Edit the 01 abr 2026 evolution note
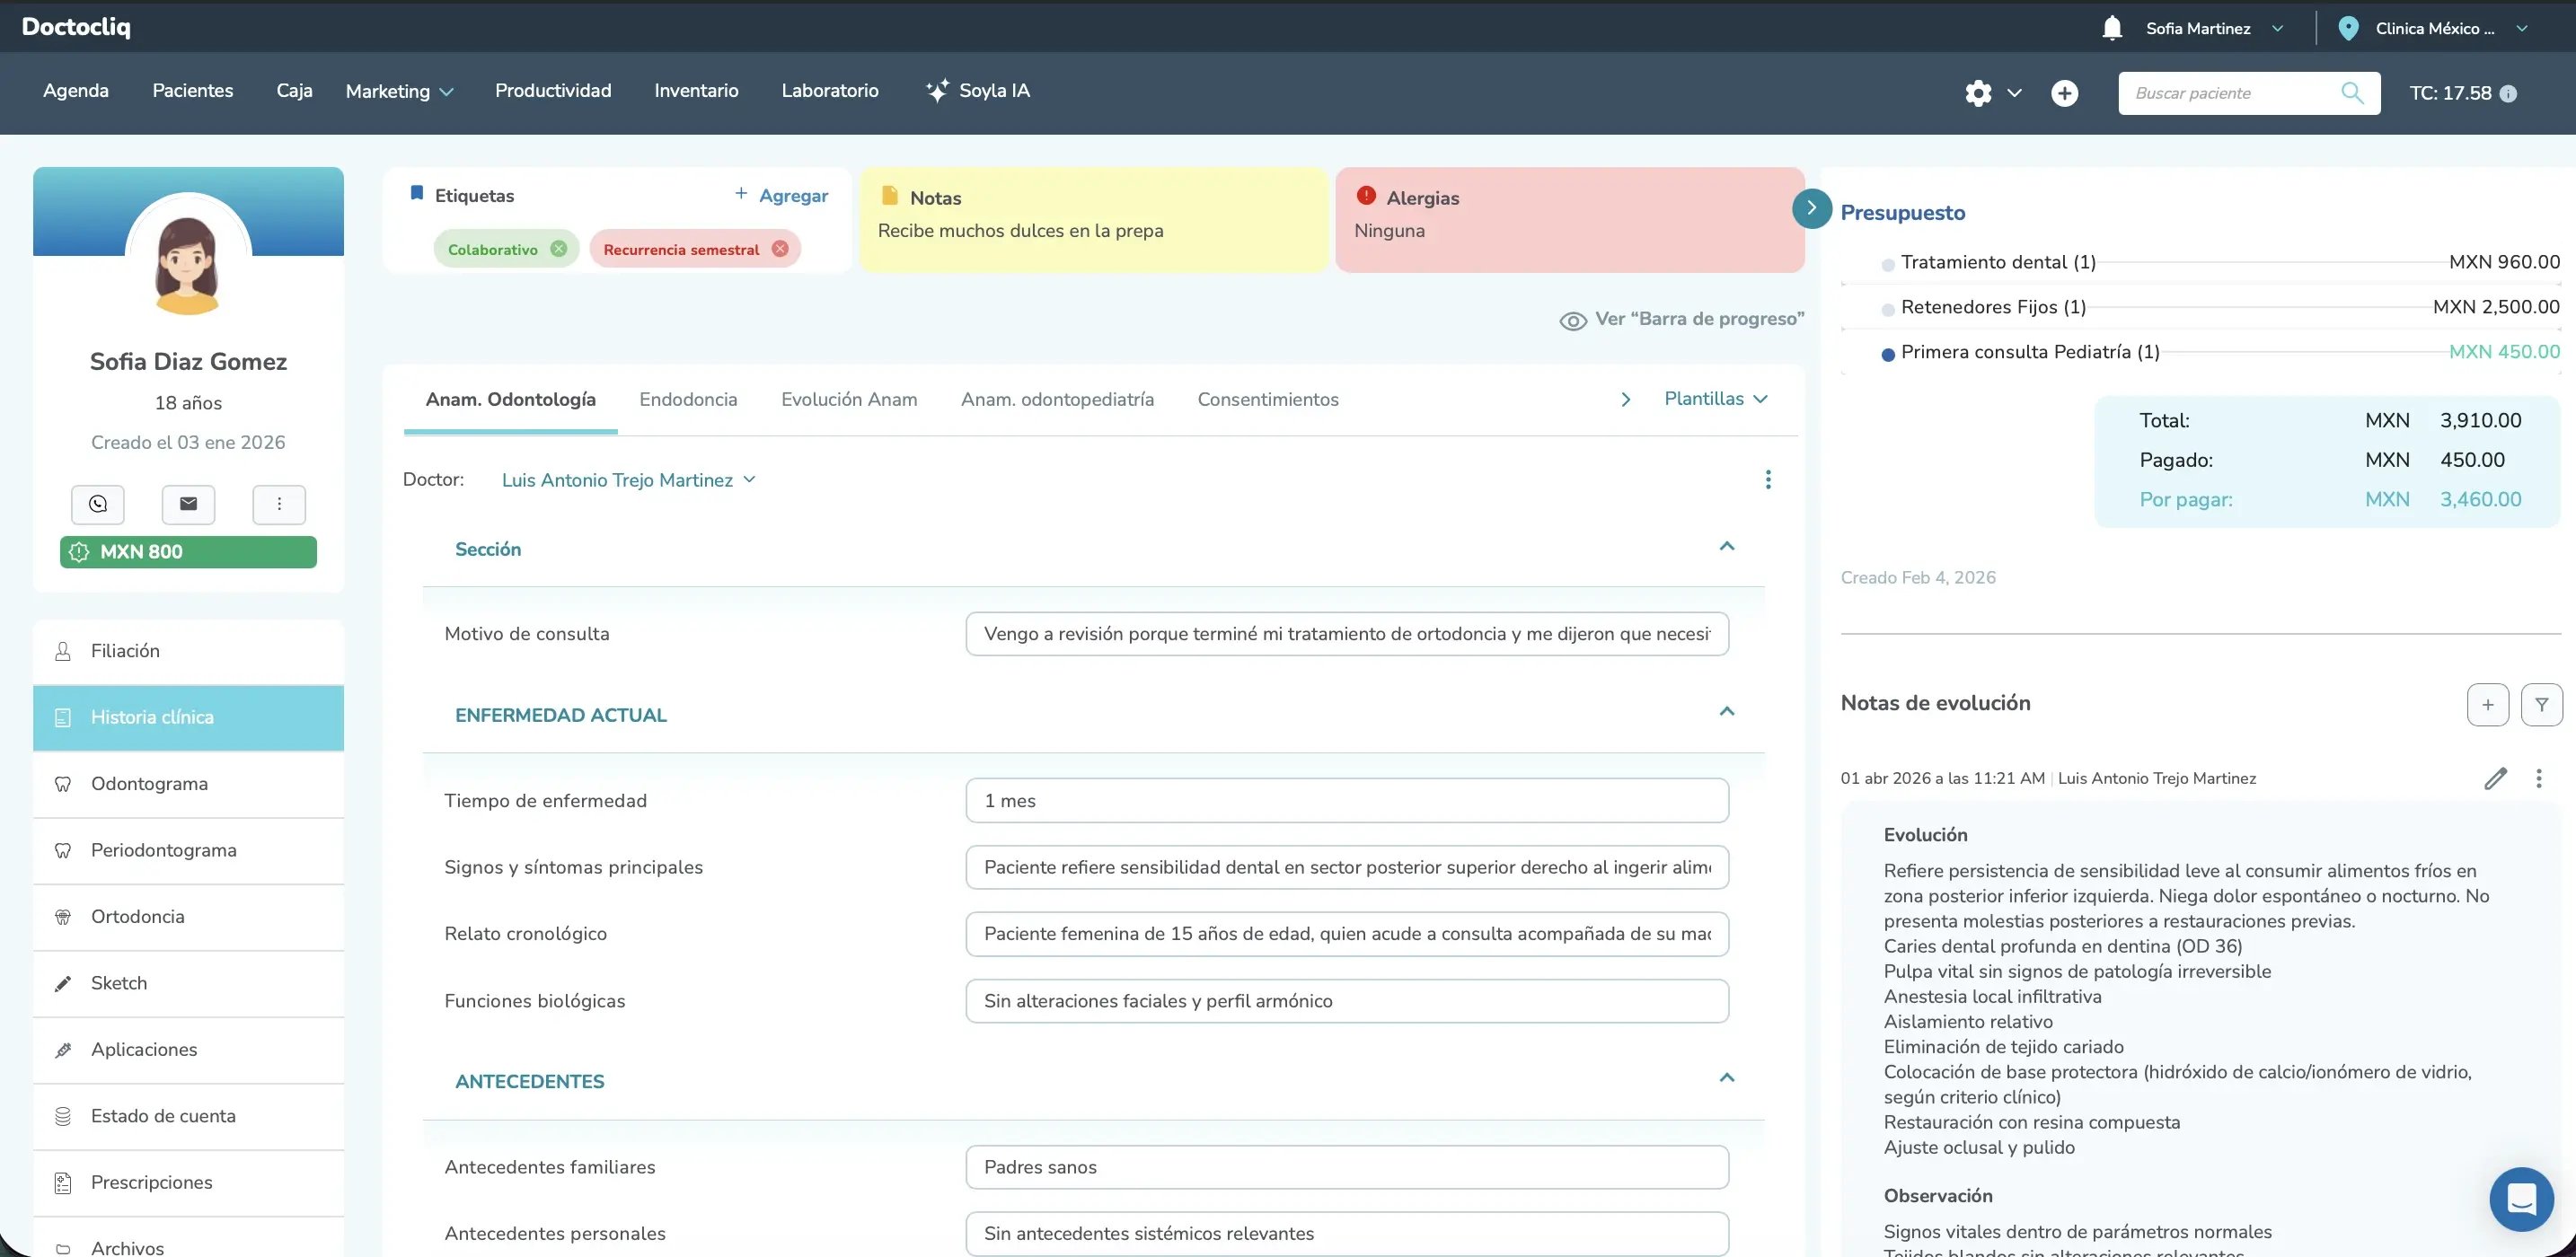Image resolution: width=2576 pixels, height=1257 pixels. point(2496,778)
